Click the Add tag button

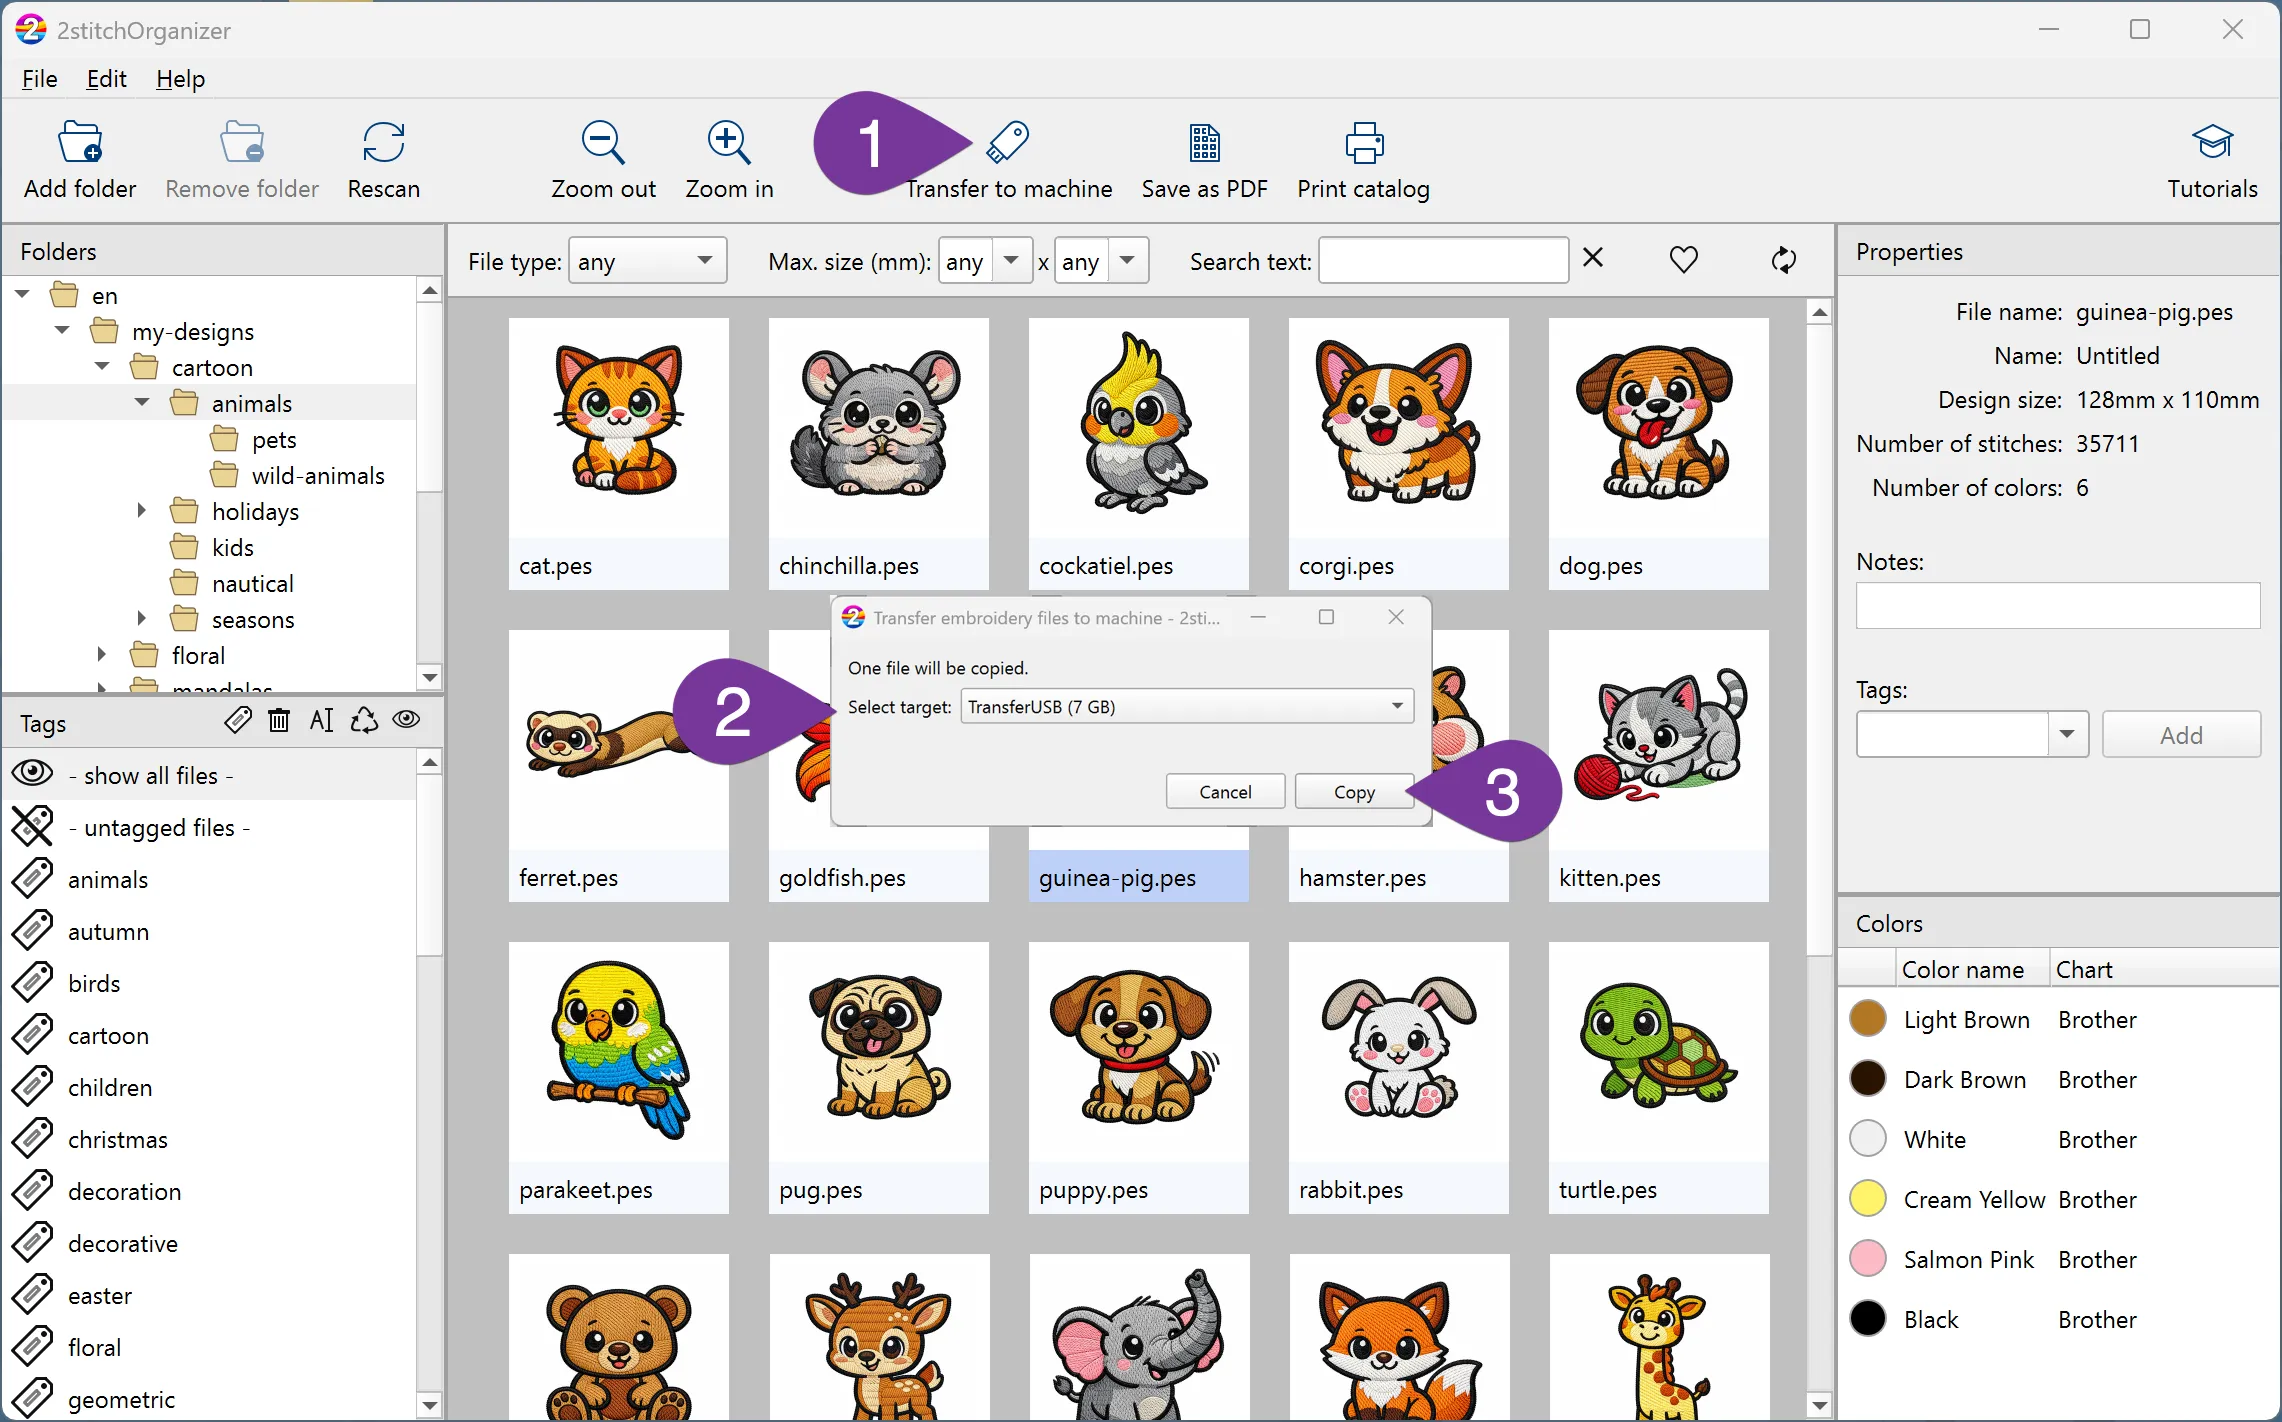(2181, 735)
